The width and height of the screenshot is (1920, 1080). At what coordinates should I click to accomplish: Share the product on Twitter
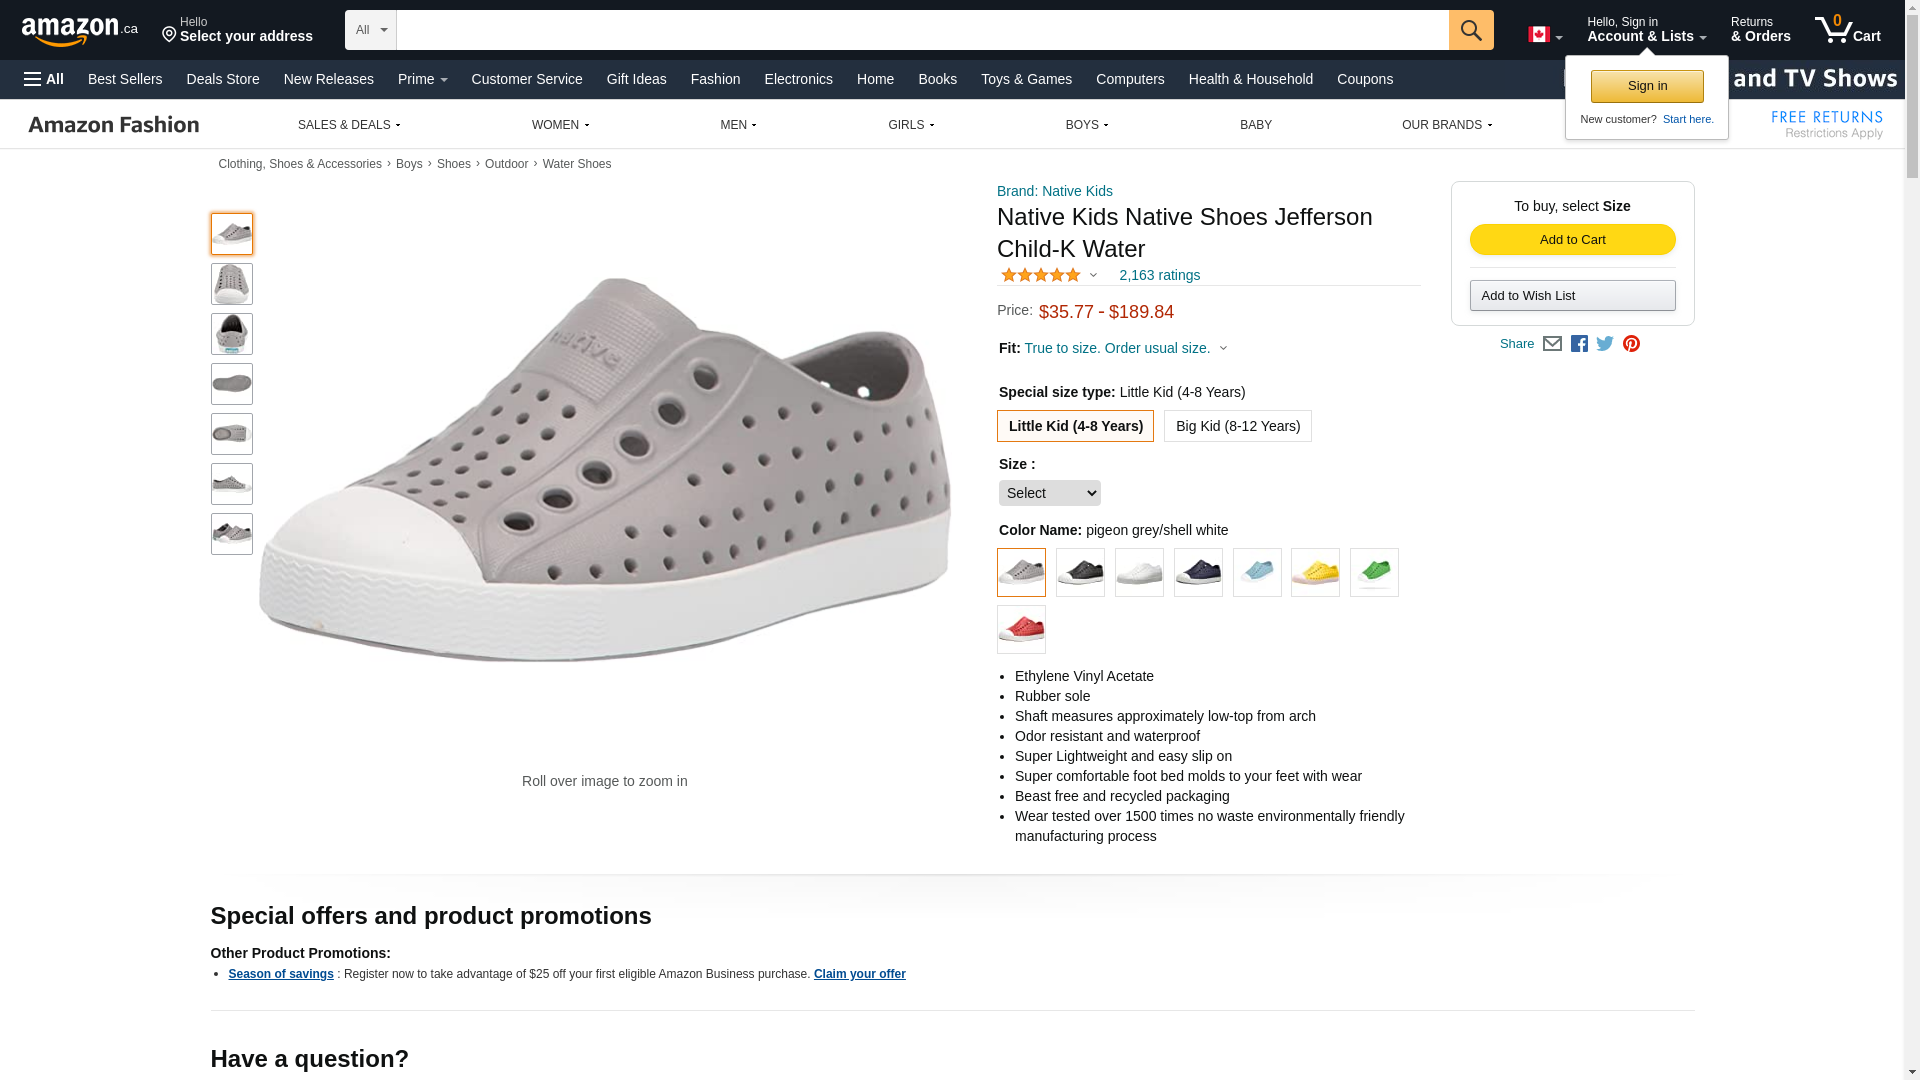click(x=1605, y=344)
